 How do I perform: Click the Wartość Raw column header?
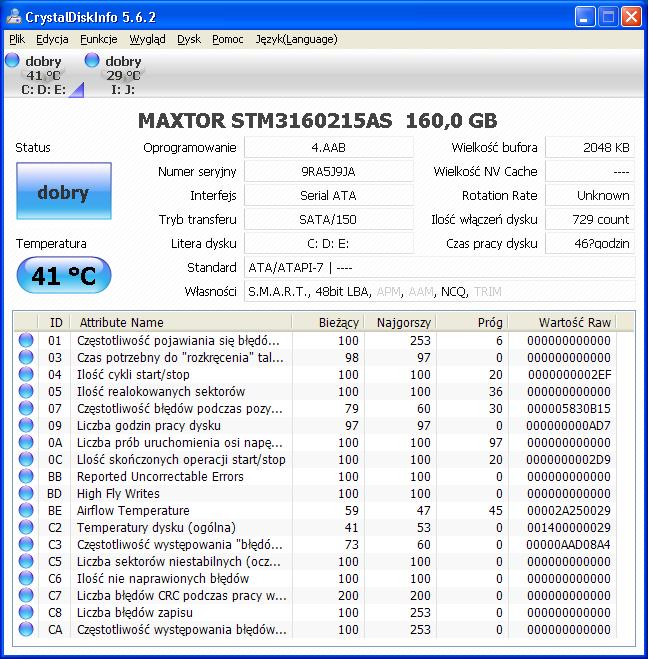[562, 322]
